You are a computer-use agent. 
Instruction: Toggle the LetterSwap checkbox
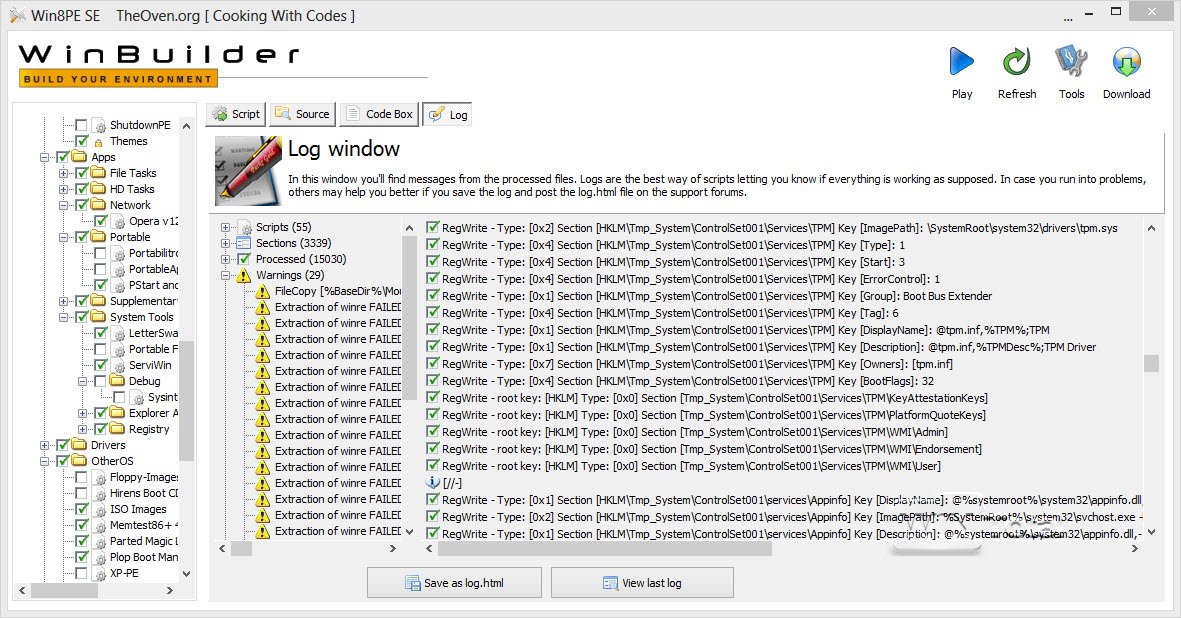[100, 333]
